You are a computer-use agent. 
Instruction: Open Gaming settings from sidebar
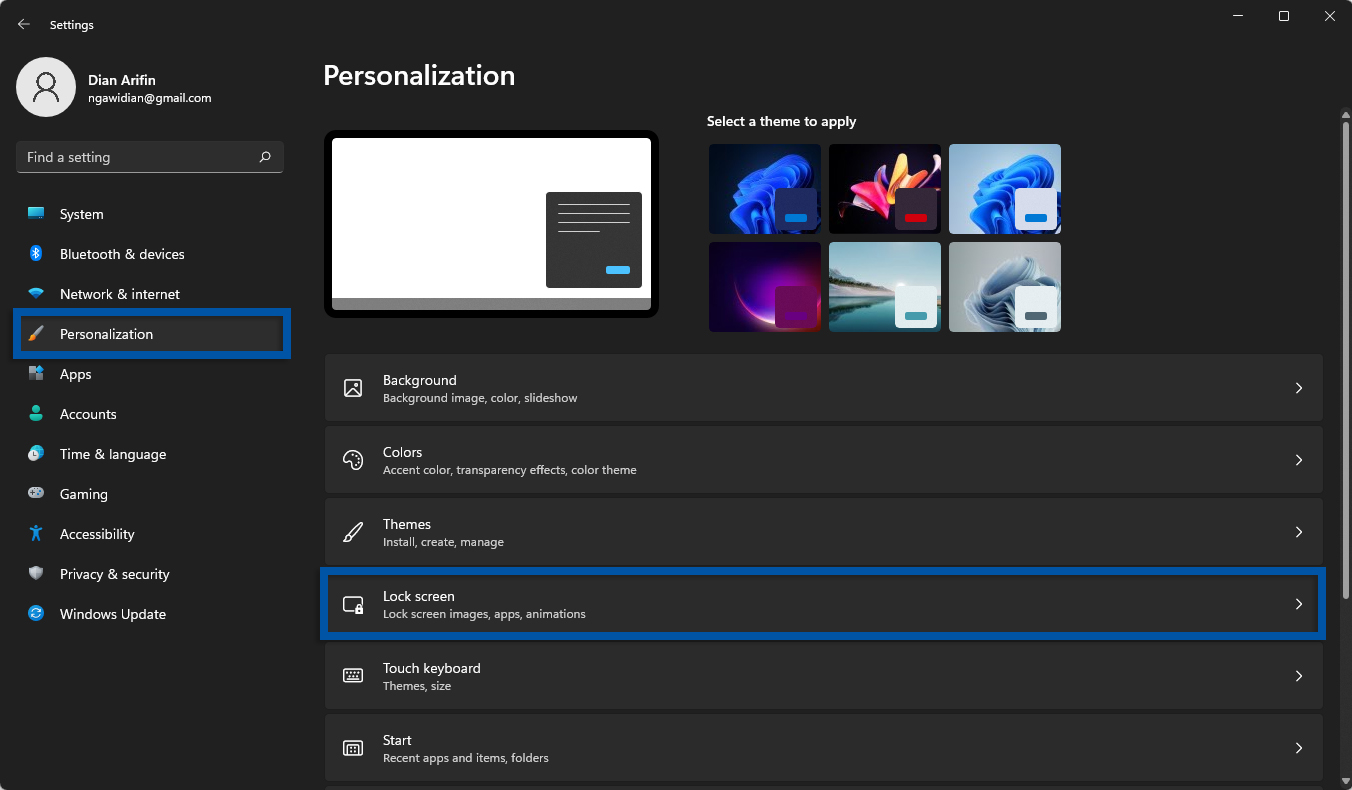pos(83,493)
